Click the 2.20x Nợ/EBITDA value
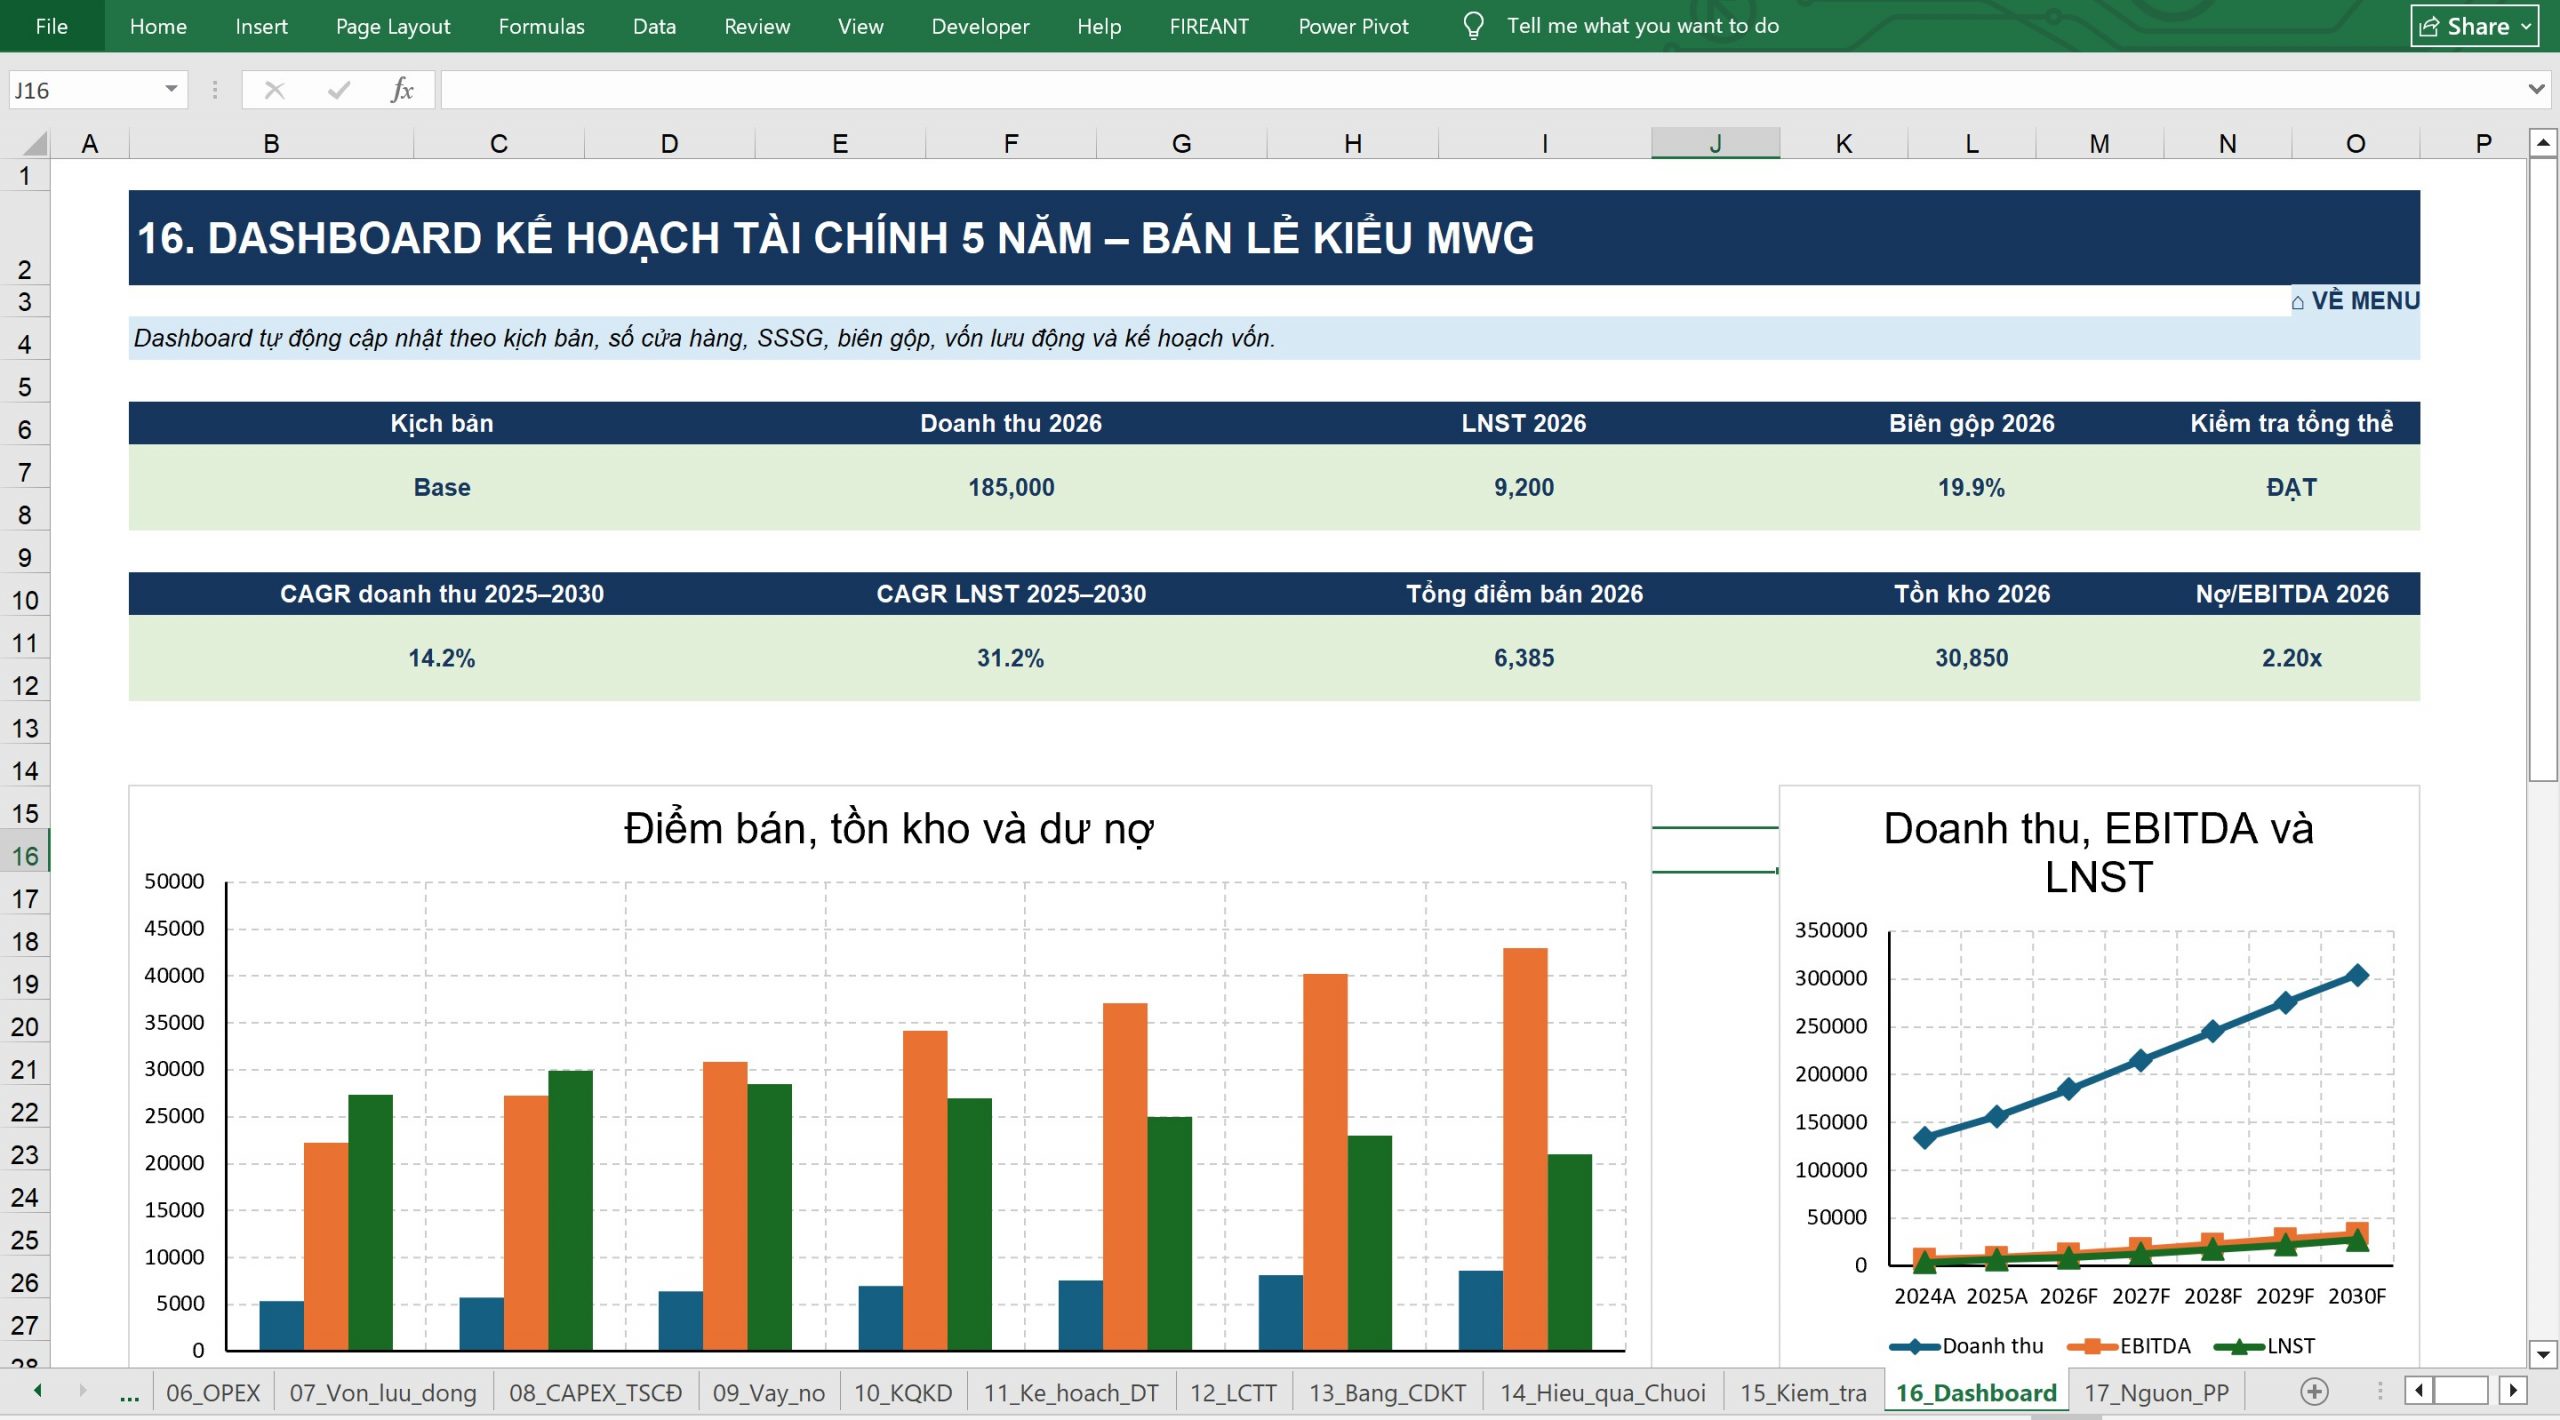Viewport: 2560px width, 1420px height. coord(2291,658)
